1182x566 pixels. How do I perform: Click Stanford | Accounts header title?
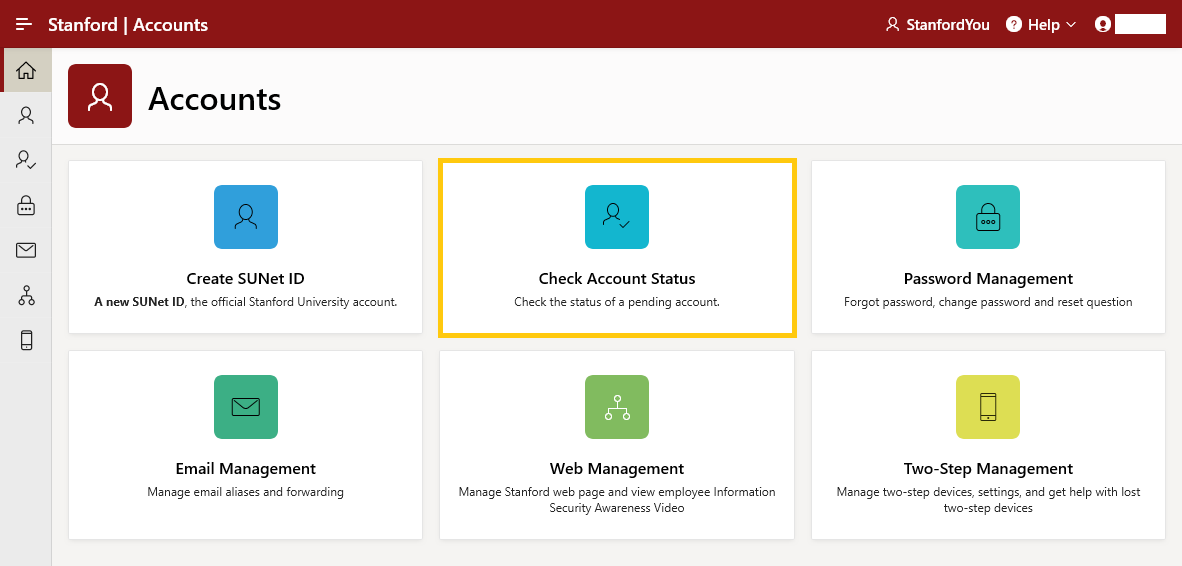tap(128, 24)
